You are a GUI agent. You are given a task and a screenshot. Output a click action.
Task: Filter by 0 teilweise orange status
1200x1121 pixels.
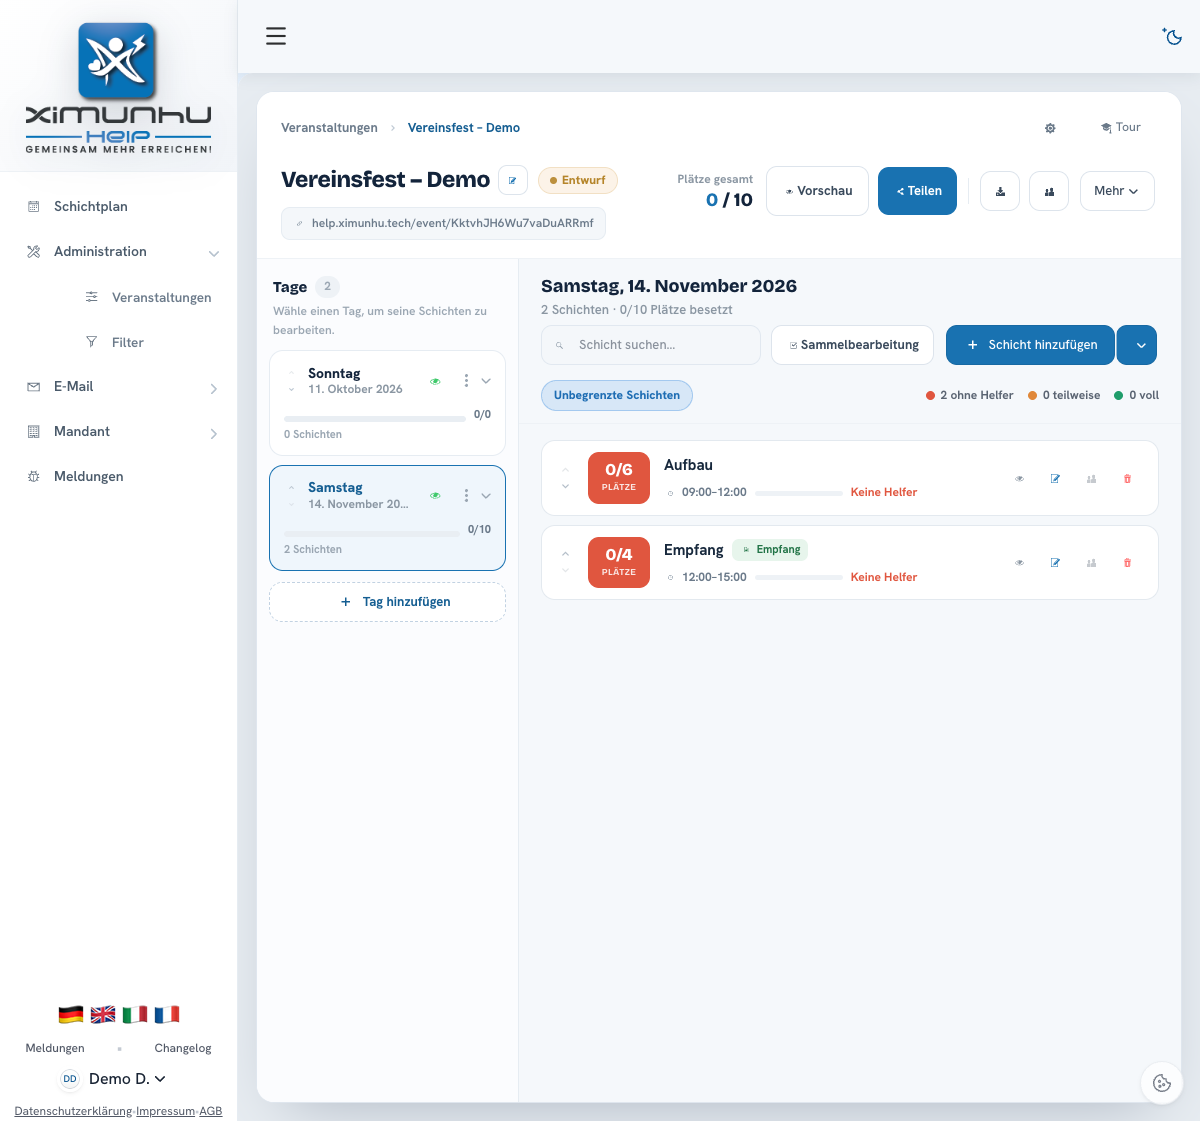coord(1064,395)
